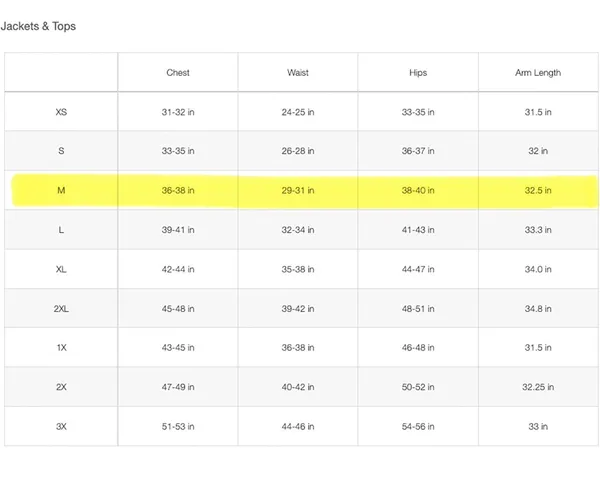
Task: Click the 2XL size row label
Action: click(61, 309)
